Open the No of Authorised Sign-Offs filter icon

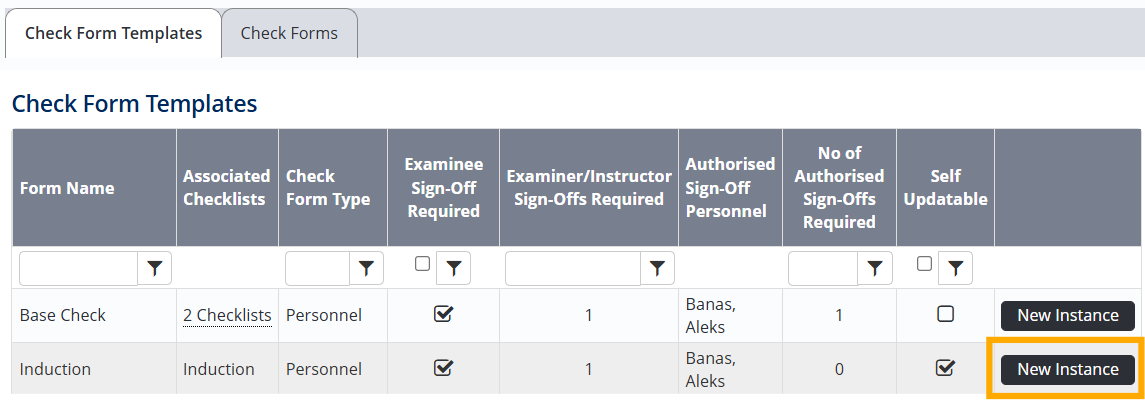click(x=875, y=268)
